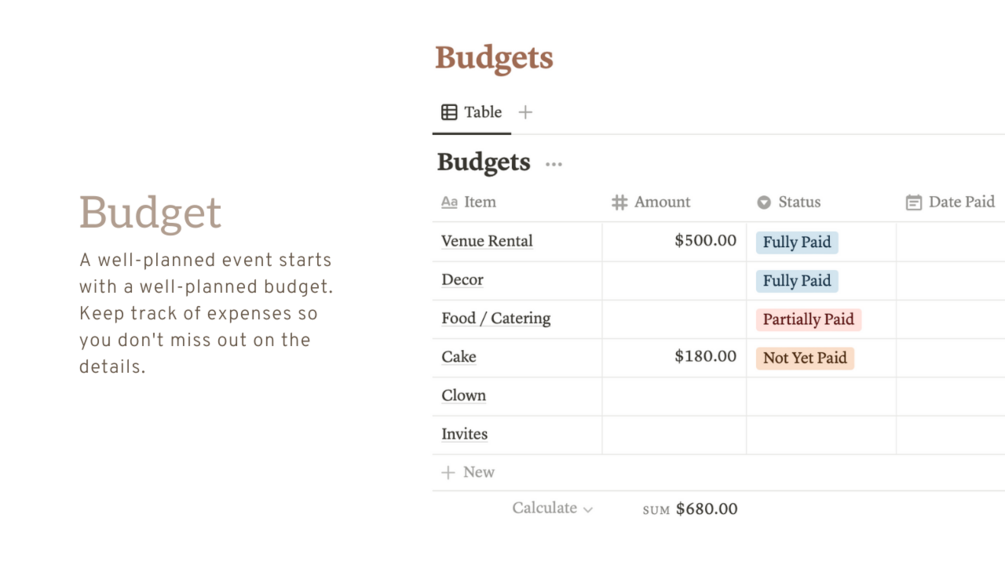This screenshot has width=1005, height=565.
Task: Click the empty Amount cell for Clown
Action: [x=674, y=396]
